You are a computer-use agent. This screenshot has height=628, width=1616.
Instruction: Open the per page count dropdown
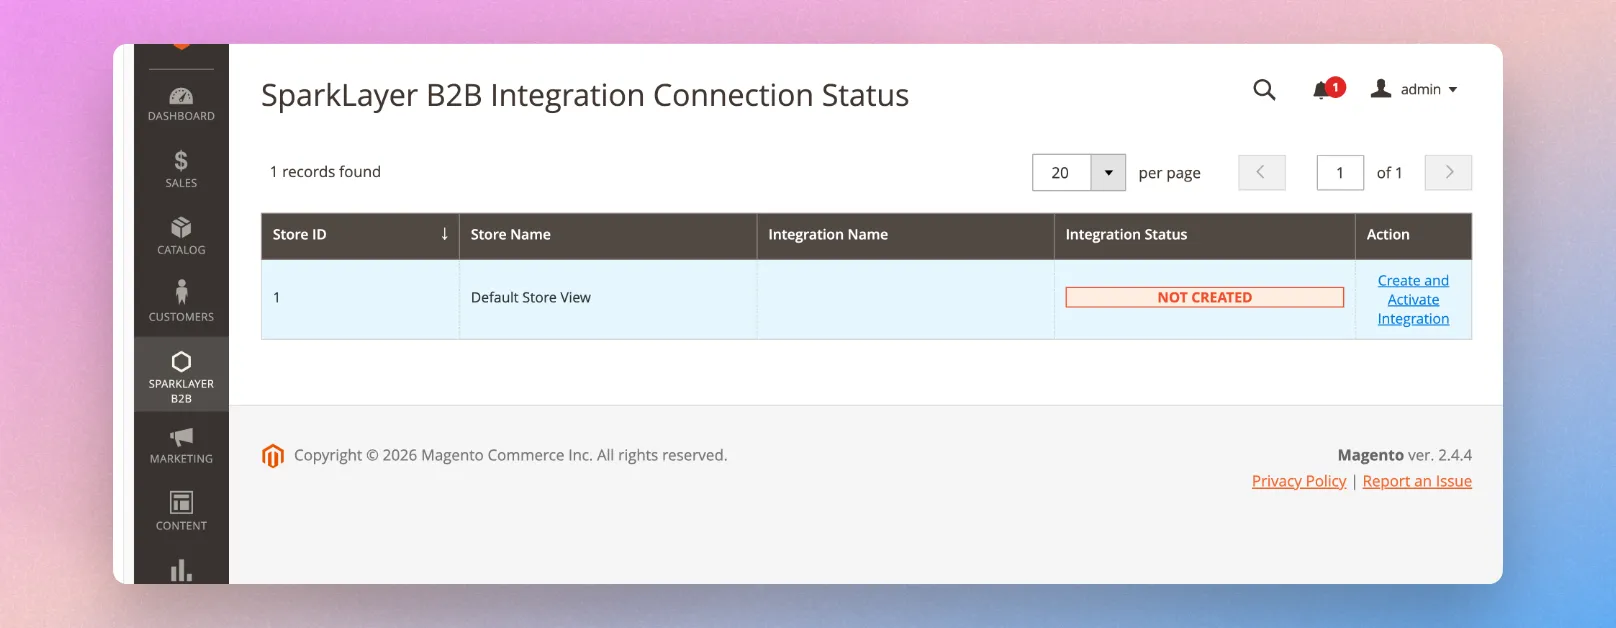[1108, 173]
